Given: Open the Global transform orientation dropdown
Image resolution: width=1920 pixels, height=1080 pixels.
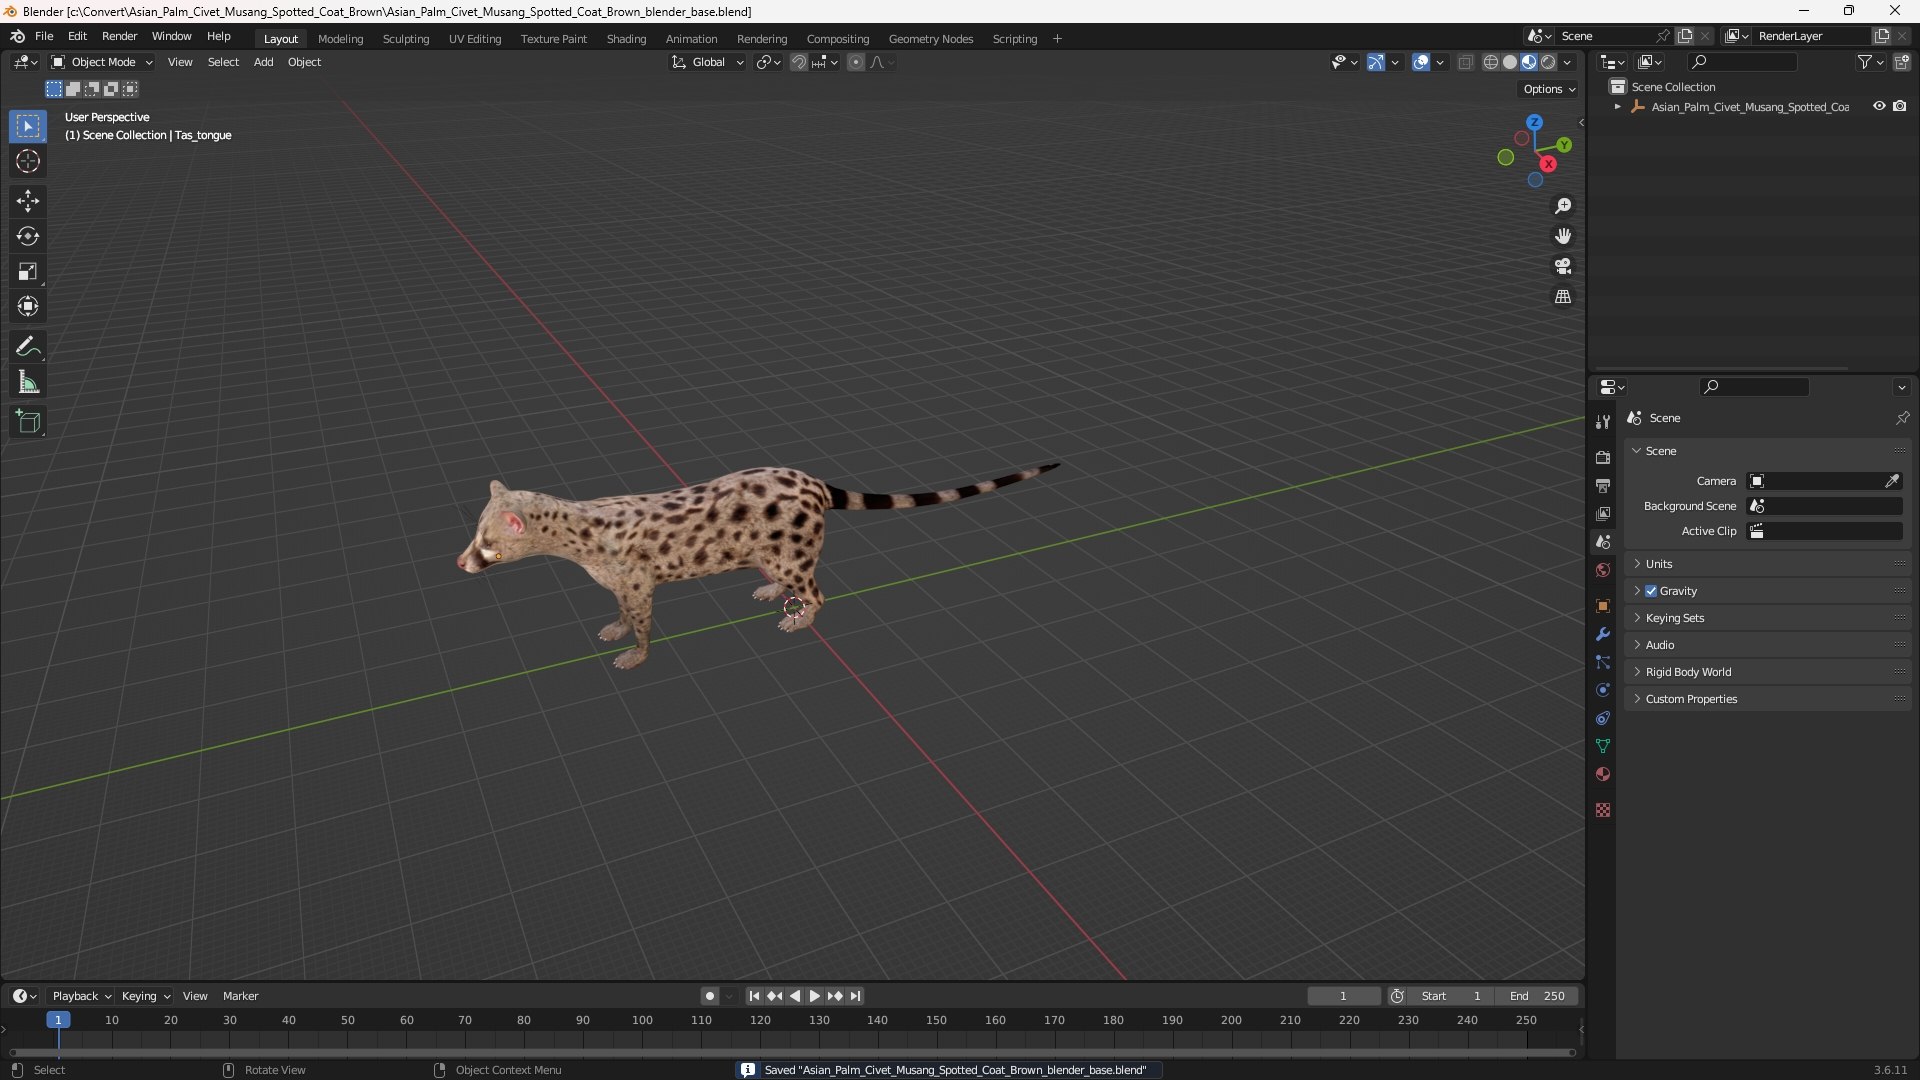Looking at the screenshot, I should [707, 62].
